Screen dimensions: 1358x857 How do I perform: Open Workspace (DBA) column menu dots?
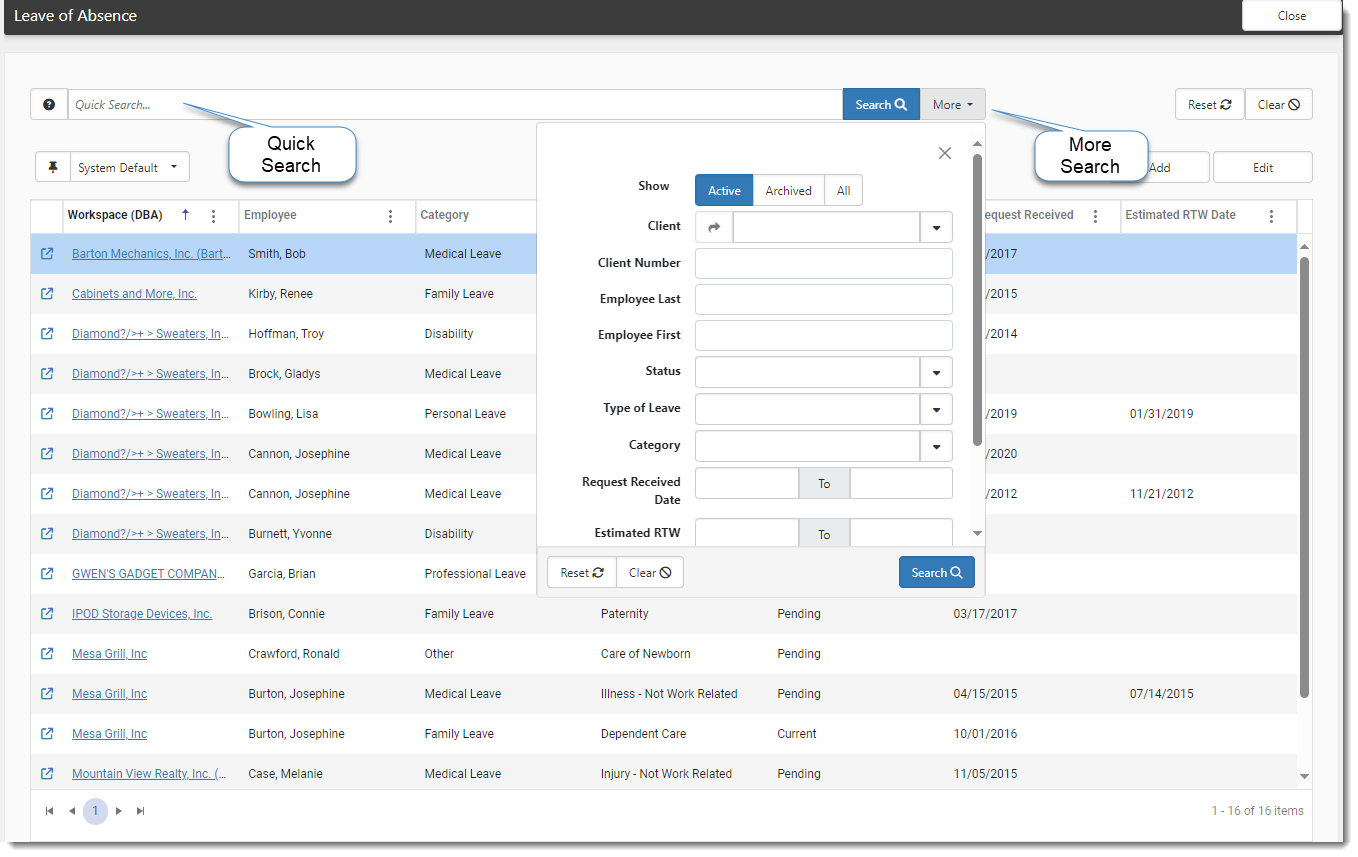coord(213,216)
